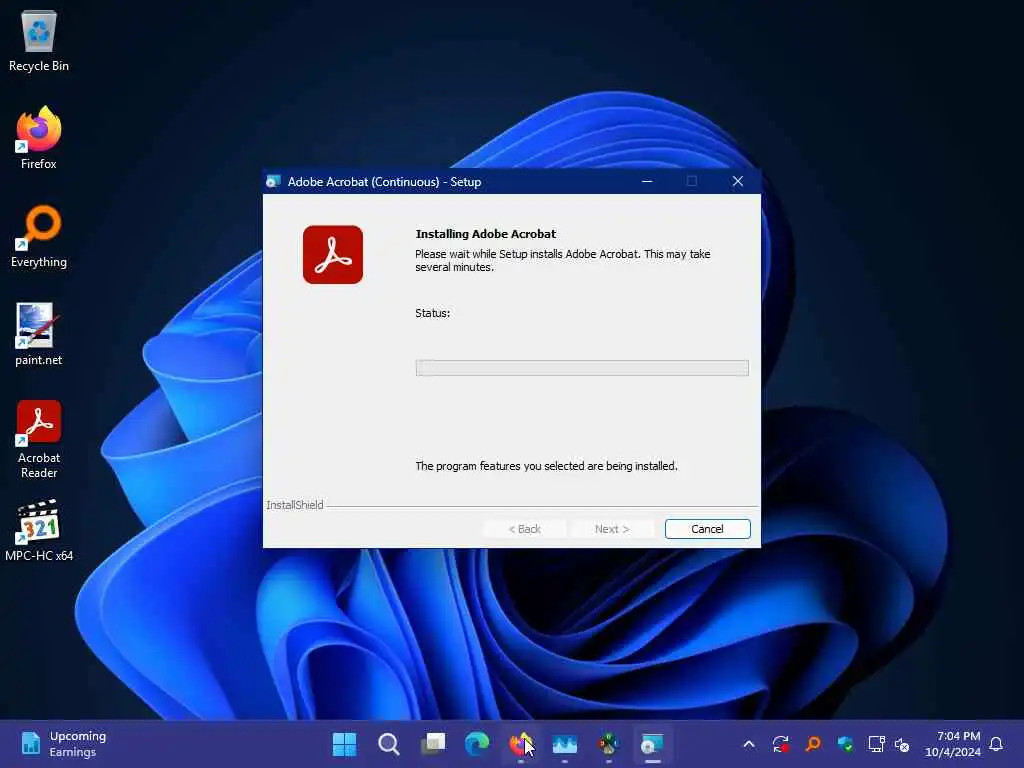Open the Windows Start menu
Viewport: 1024px width, 768px height.
(x=344, y=744)
